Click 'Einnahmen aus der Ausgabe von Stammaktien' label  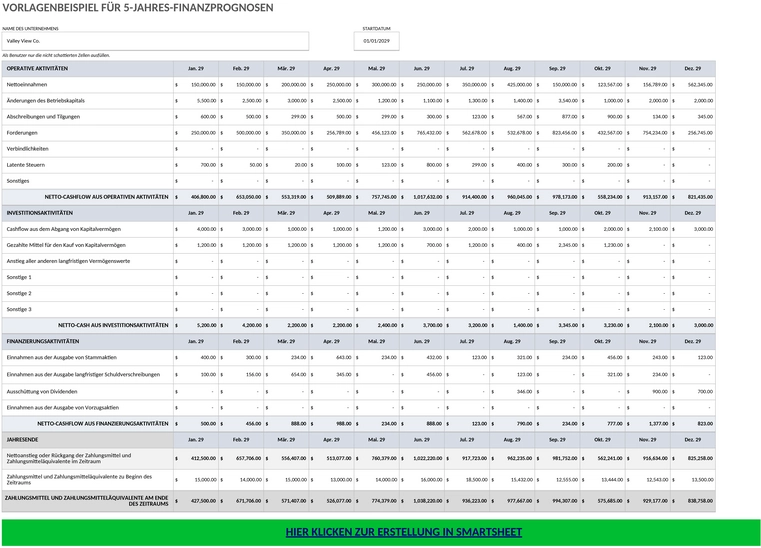click(62, 357)
